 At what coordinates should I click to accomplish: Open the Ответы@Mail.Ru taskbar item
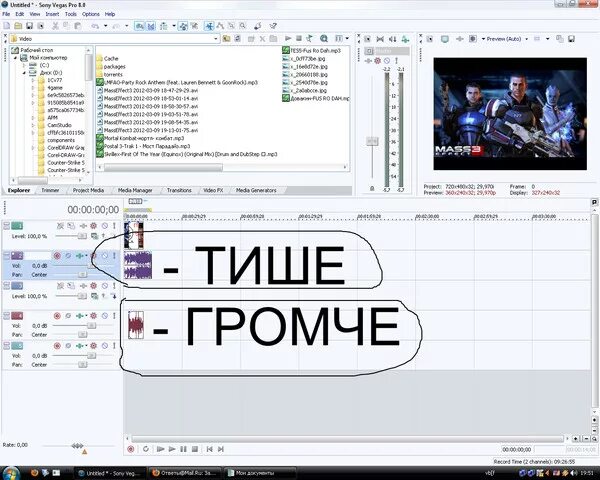(185, 473)
